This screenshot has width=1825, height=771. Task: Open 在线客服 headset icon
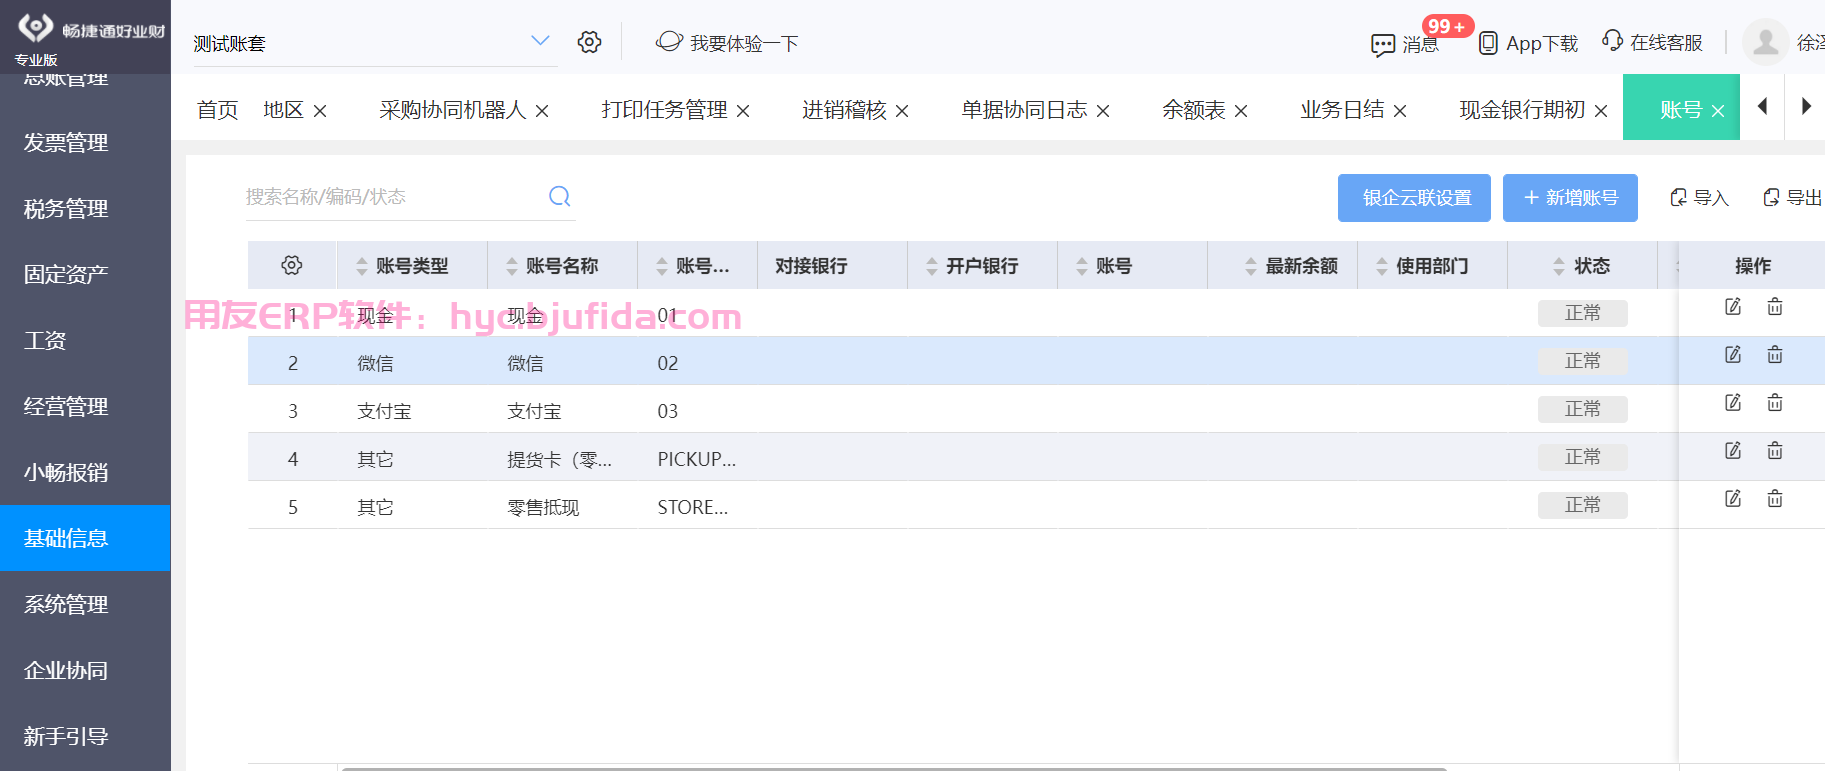click(x=1612, y=40)
